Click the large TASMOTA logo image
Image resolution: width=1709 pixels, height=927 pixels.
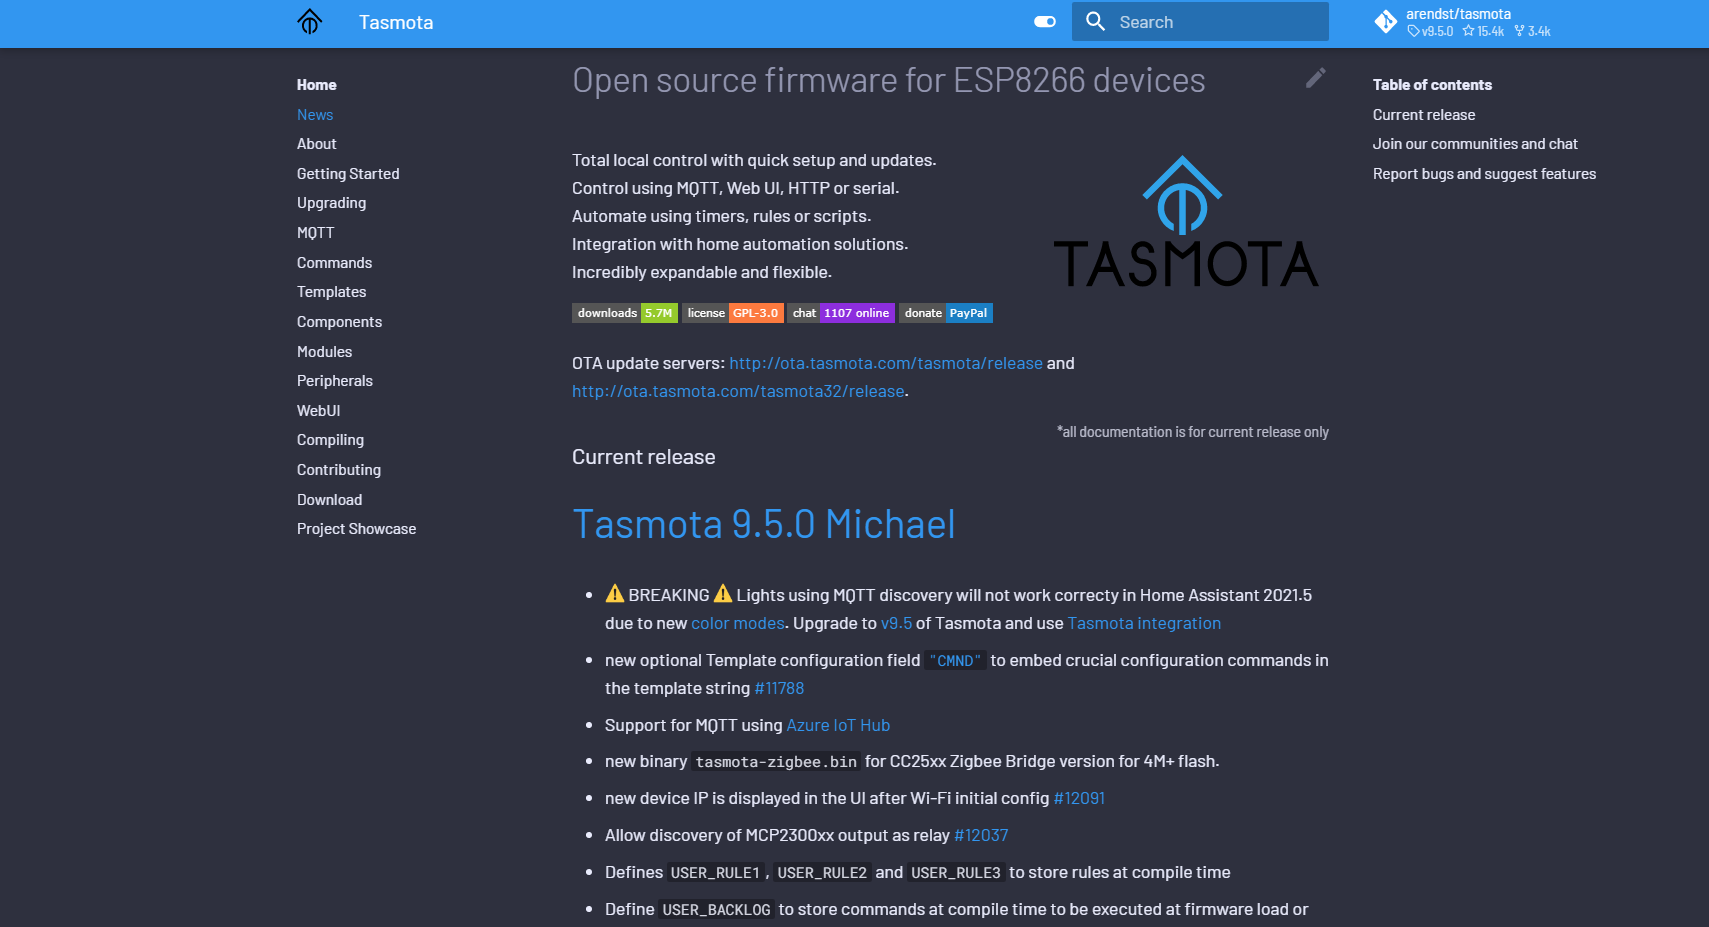(x=1185, y=221)
